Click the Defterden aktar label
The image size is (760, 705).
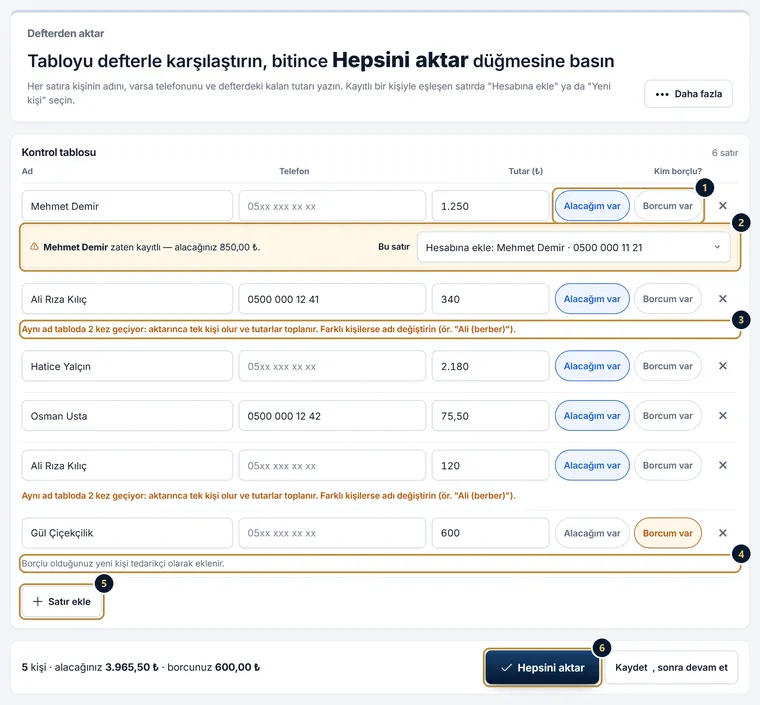[x=65, y=33]
